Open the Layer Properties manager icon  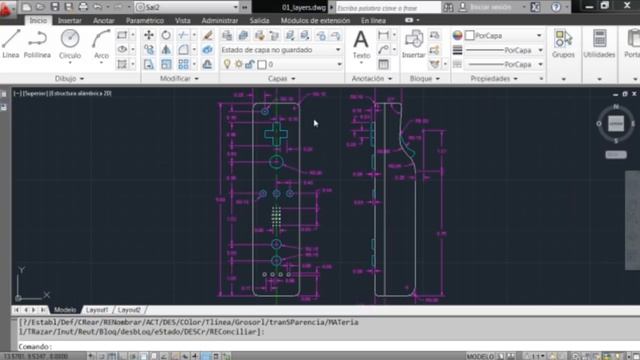point(227,36)
